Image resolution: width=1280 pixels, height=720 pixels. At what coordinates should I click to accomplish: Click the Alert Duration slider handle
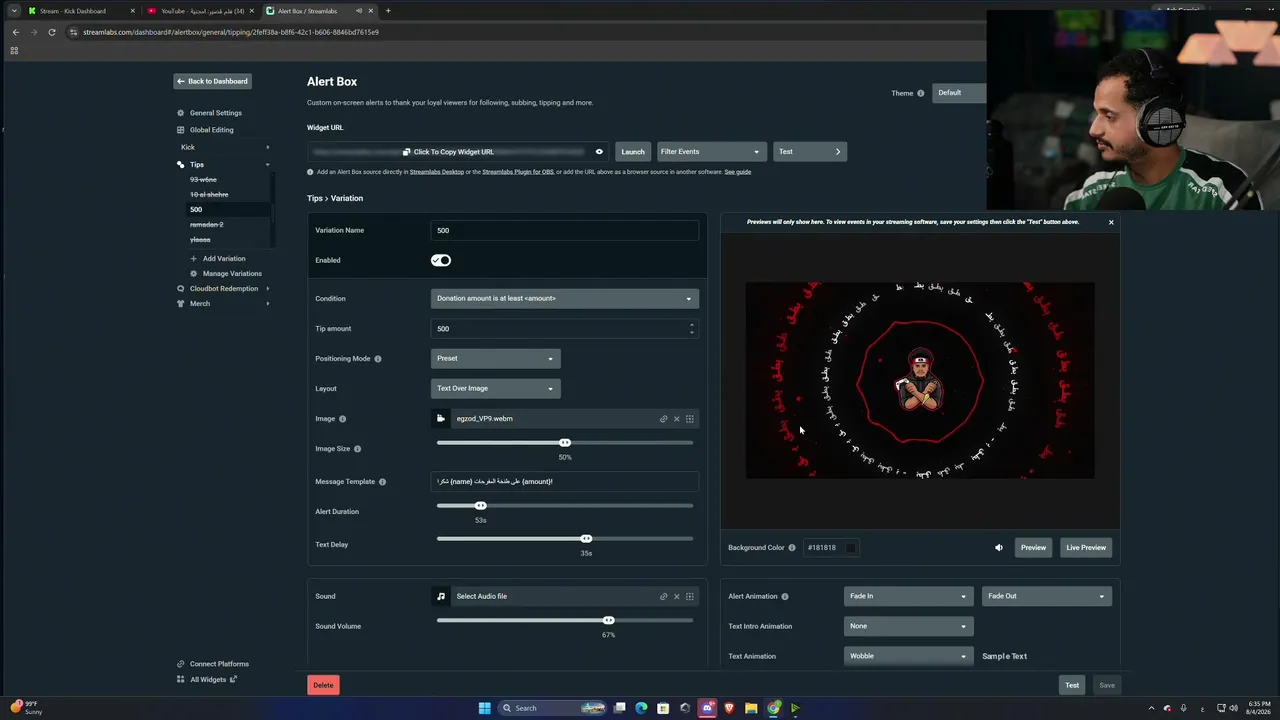481,506
